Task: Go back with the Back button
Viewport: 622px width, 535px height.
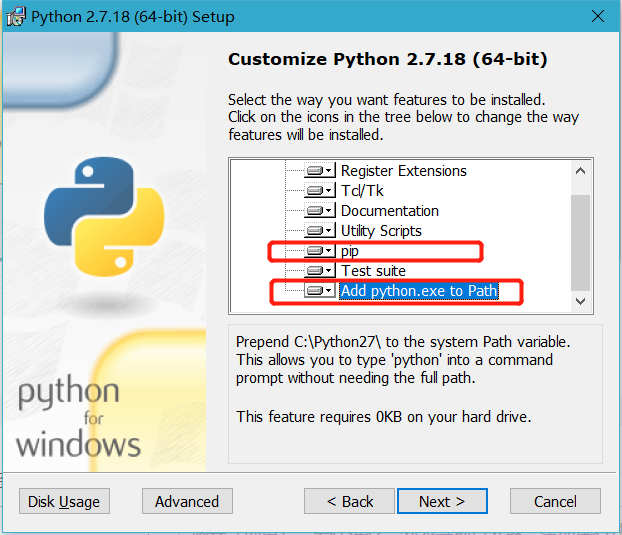Action: [349, 501]
